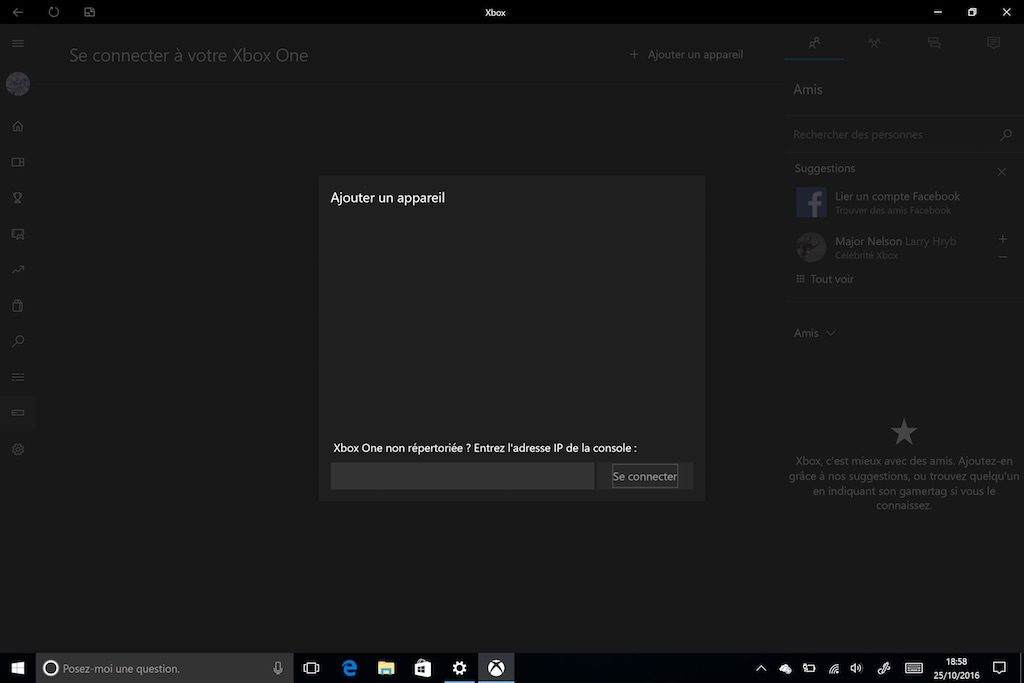Open the Wi-Fi network tray icon
The height and width of the screenshot is (683, 1024).
(x=833, y=668)
